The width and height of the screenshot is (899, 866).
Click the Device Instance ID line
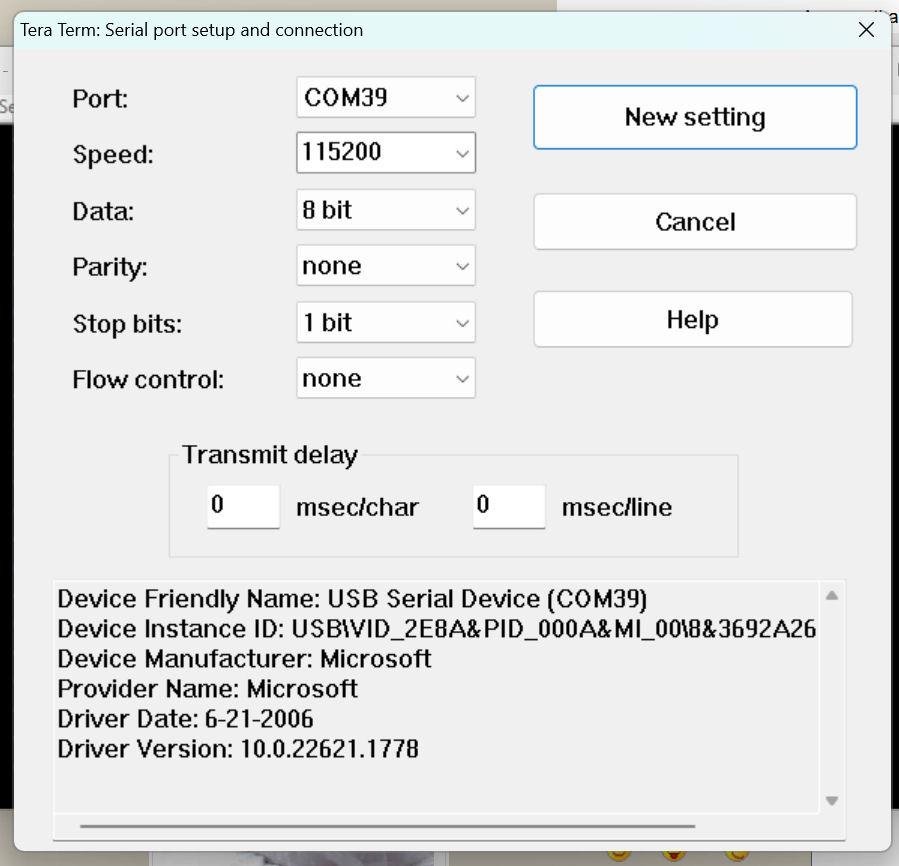click(436, 629)
